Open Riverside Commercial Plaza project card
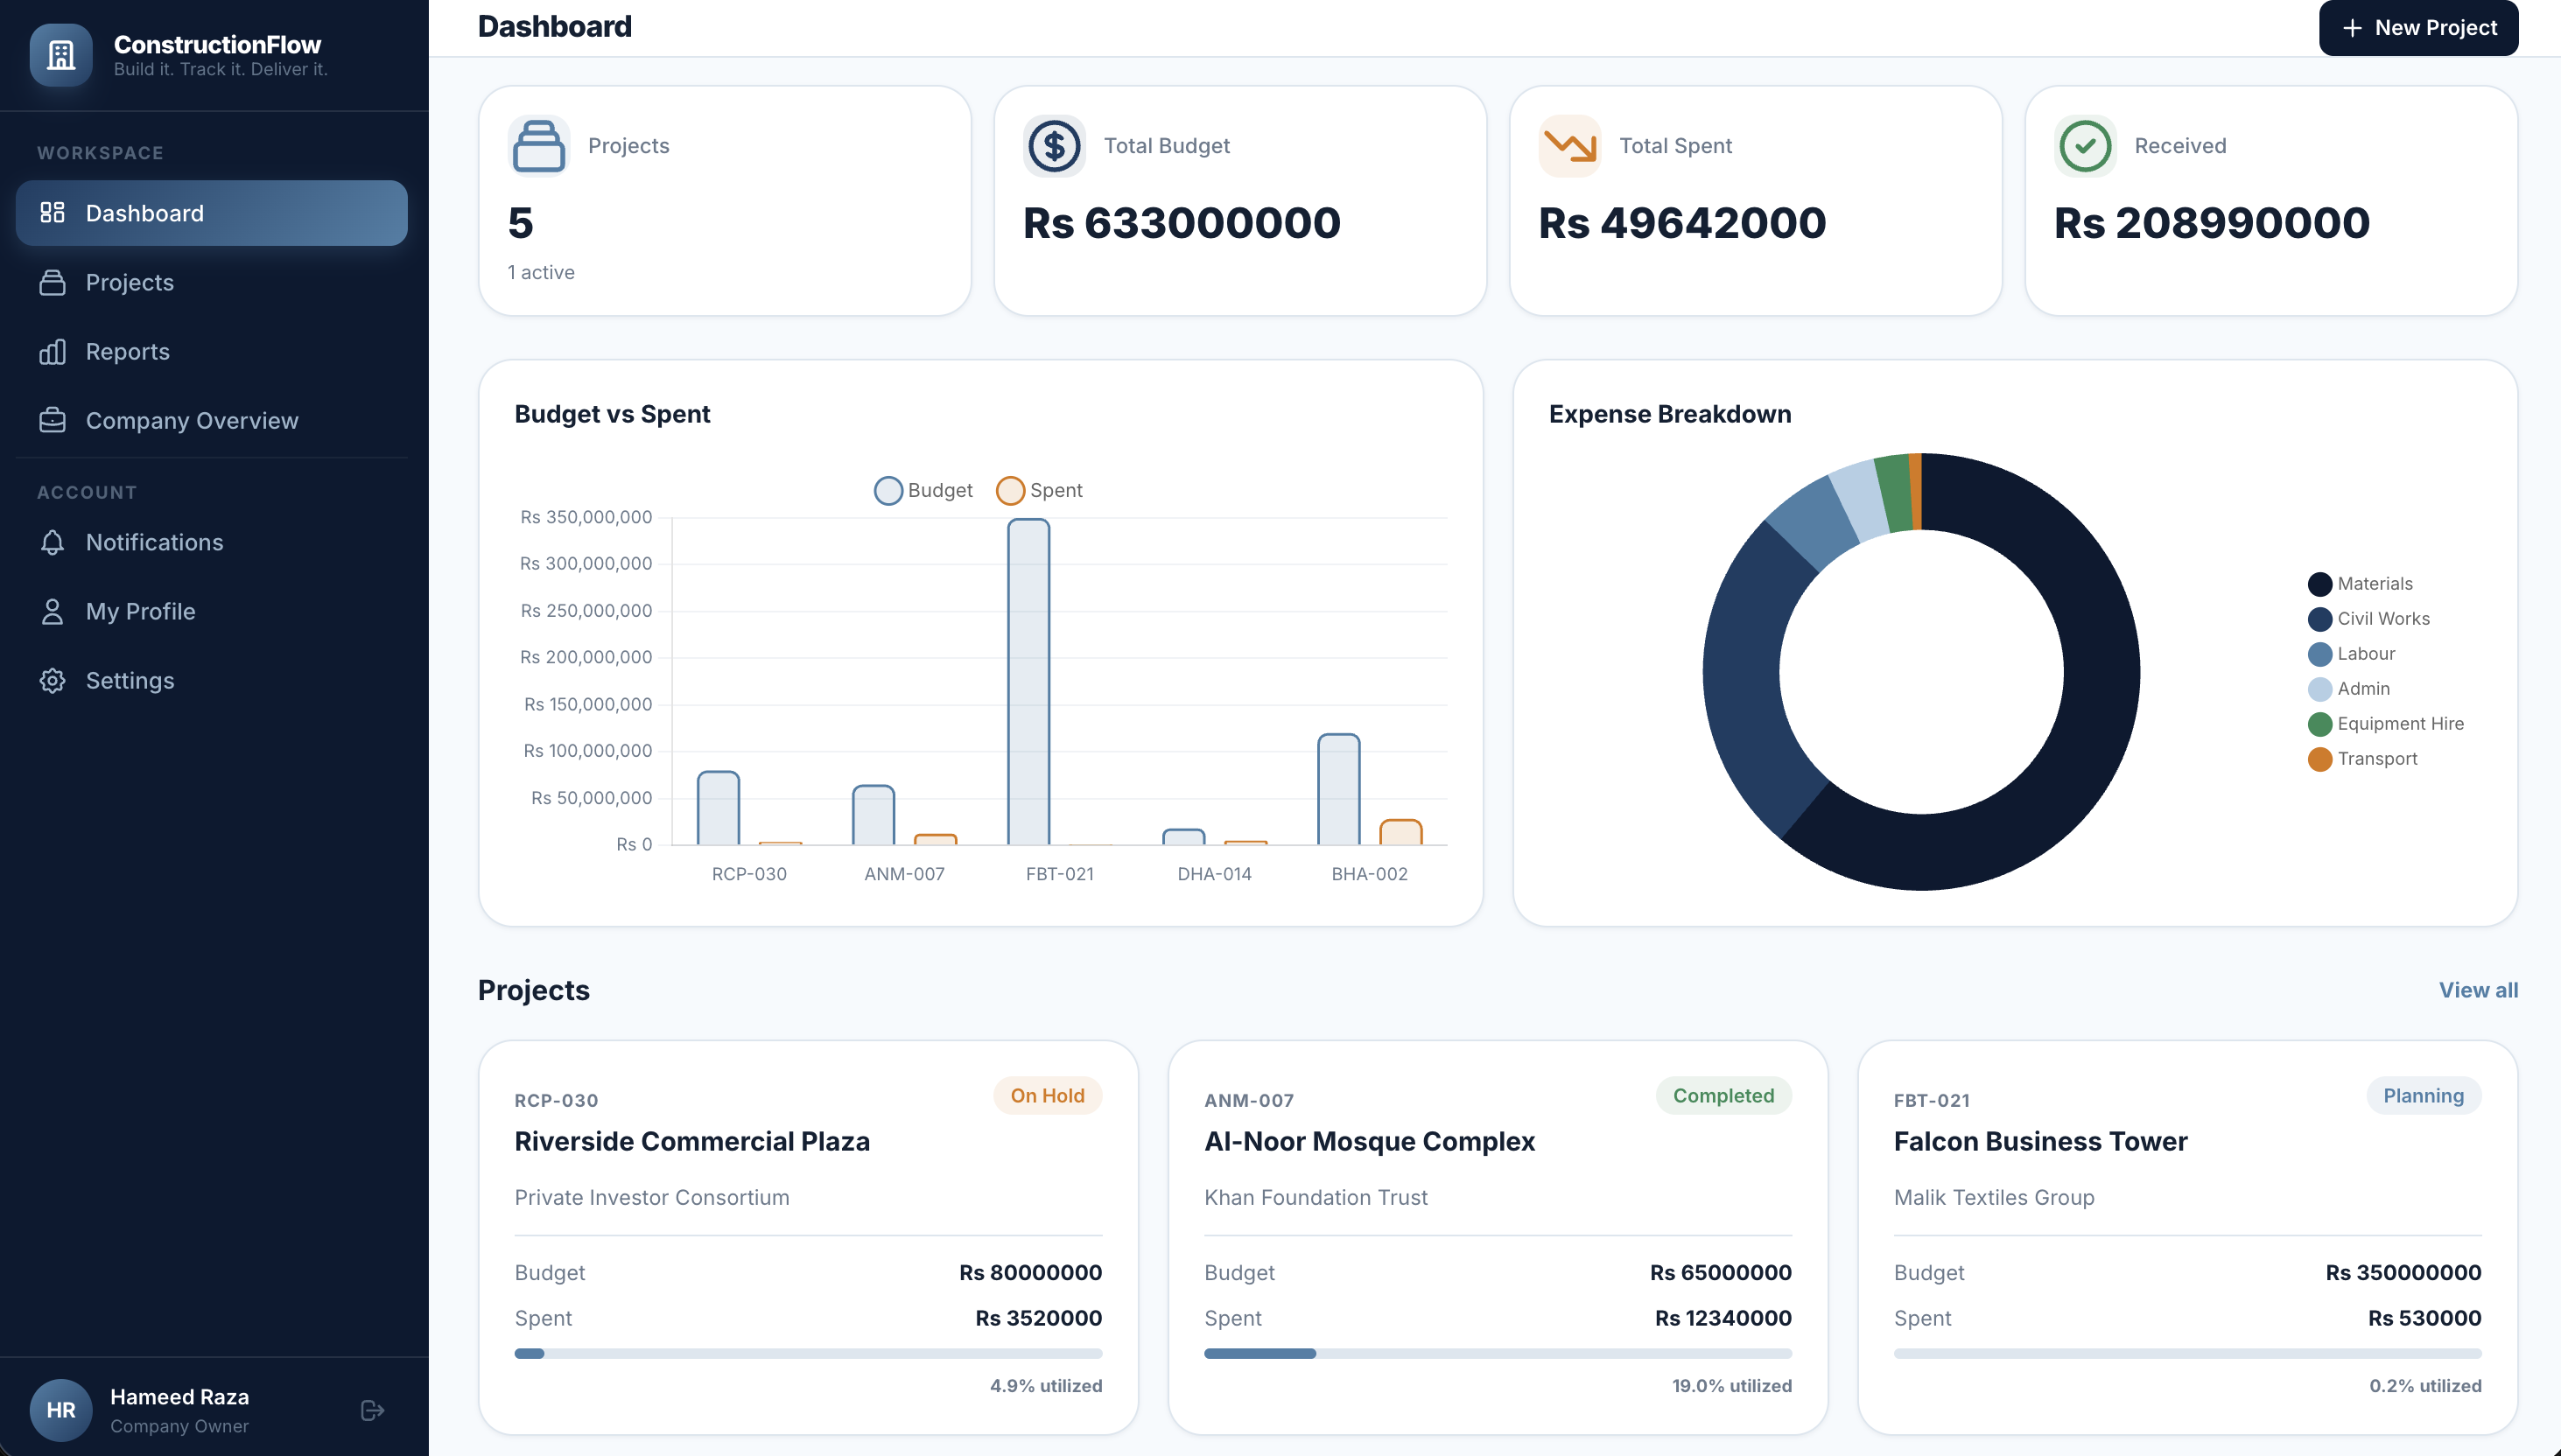 click(808, 1238)
